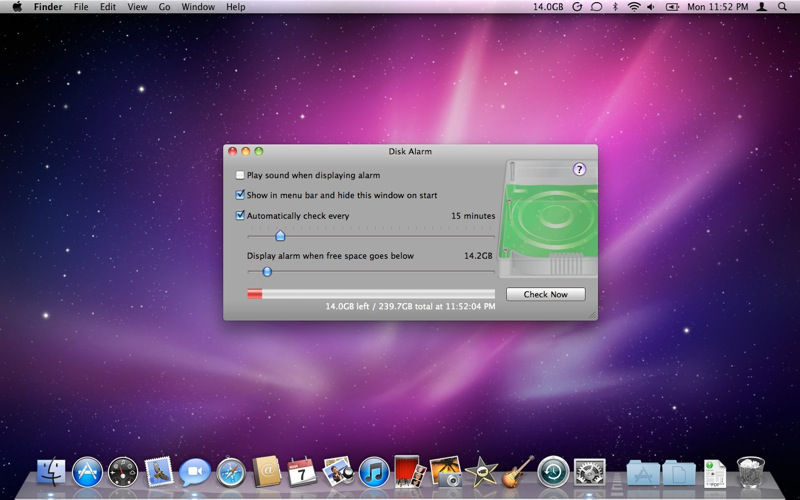Open Spotlight search magnifier icon
This screenshot has width=800, height=500.
click(x=782, y=7)
